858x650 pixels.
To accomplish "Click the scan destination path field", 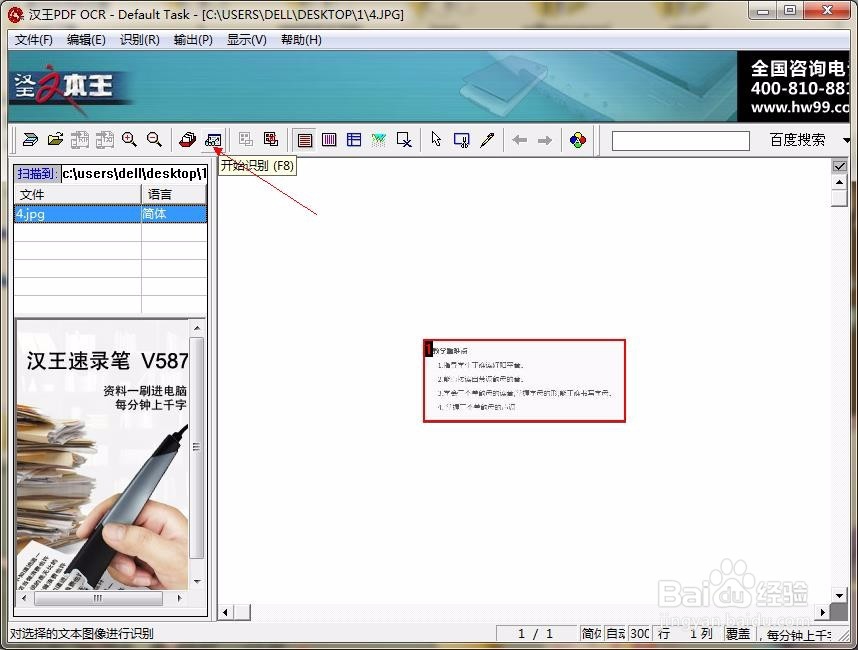I will pos(134,174).
